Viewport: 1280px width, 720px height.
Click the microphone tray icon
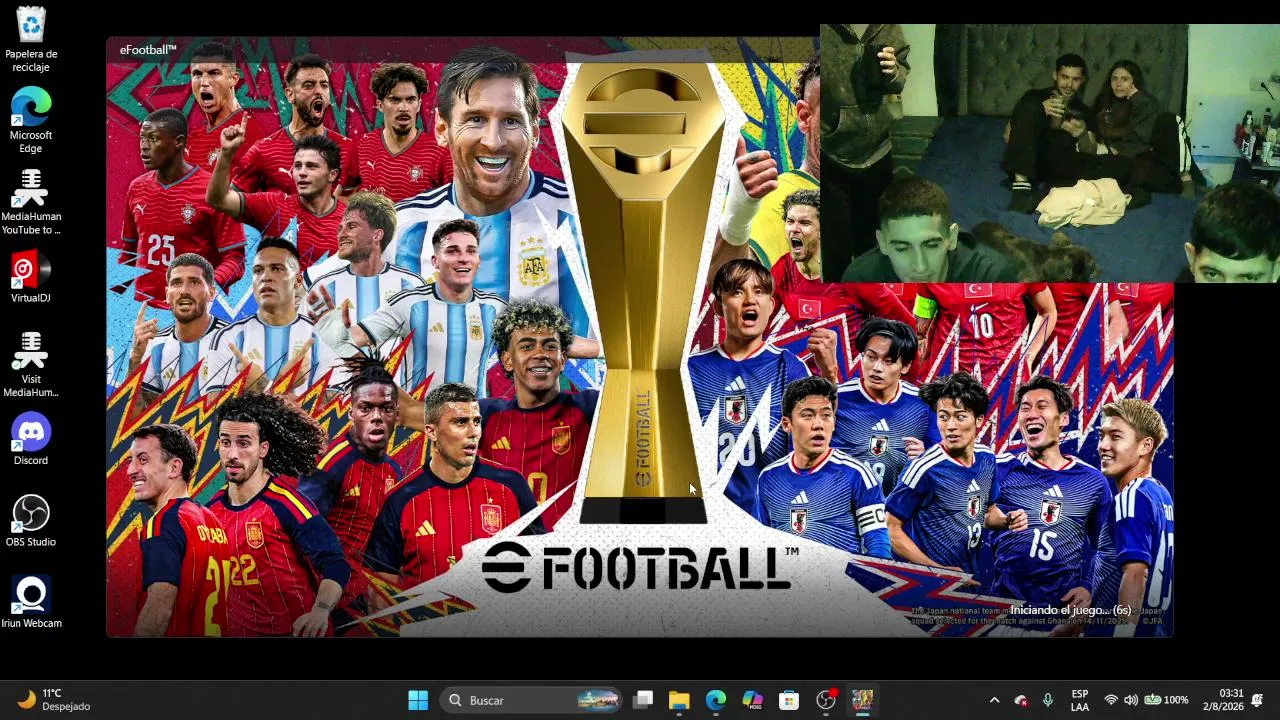(x=1048, y=700)
